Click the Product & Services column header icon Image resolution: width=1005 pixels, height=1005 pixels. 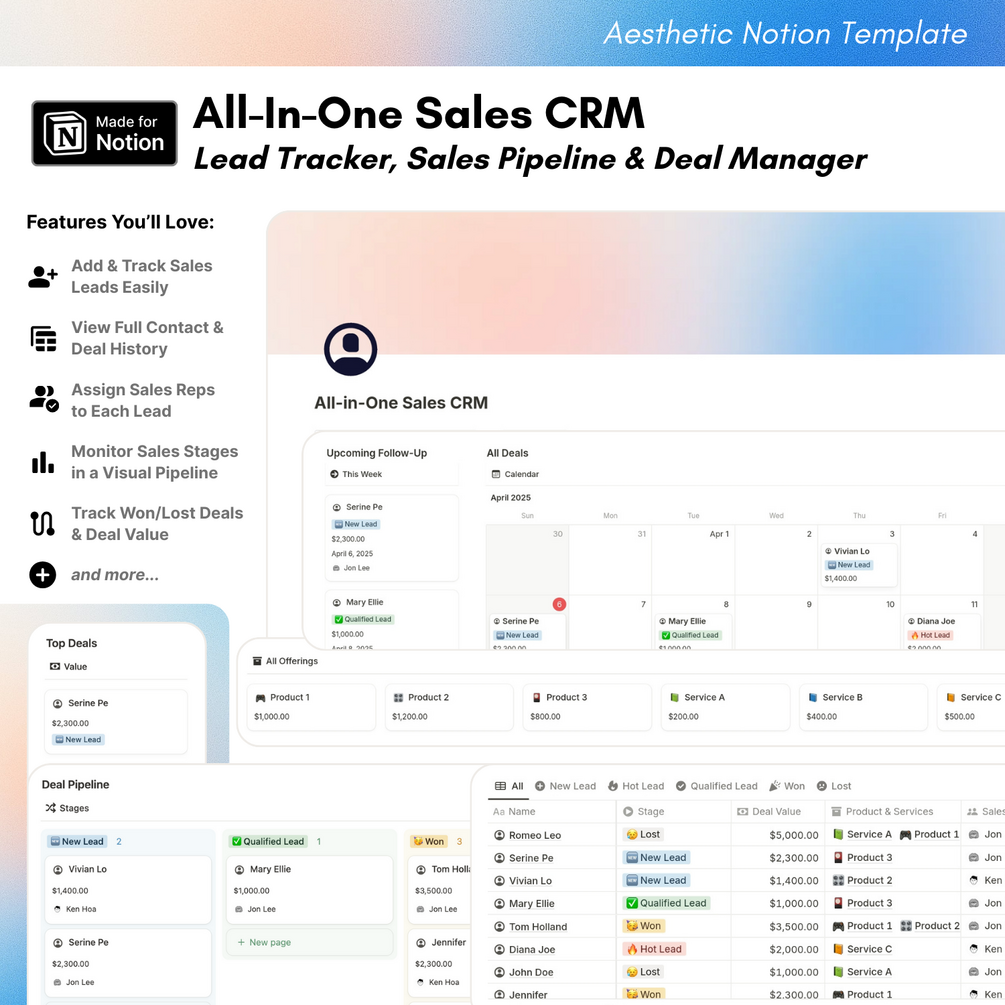pyautogui.click(x=836, y=811)
